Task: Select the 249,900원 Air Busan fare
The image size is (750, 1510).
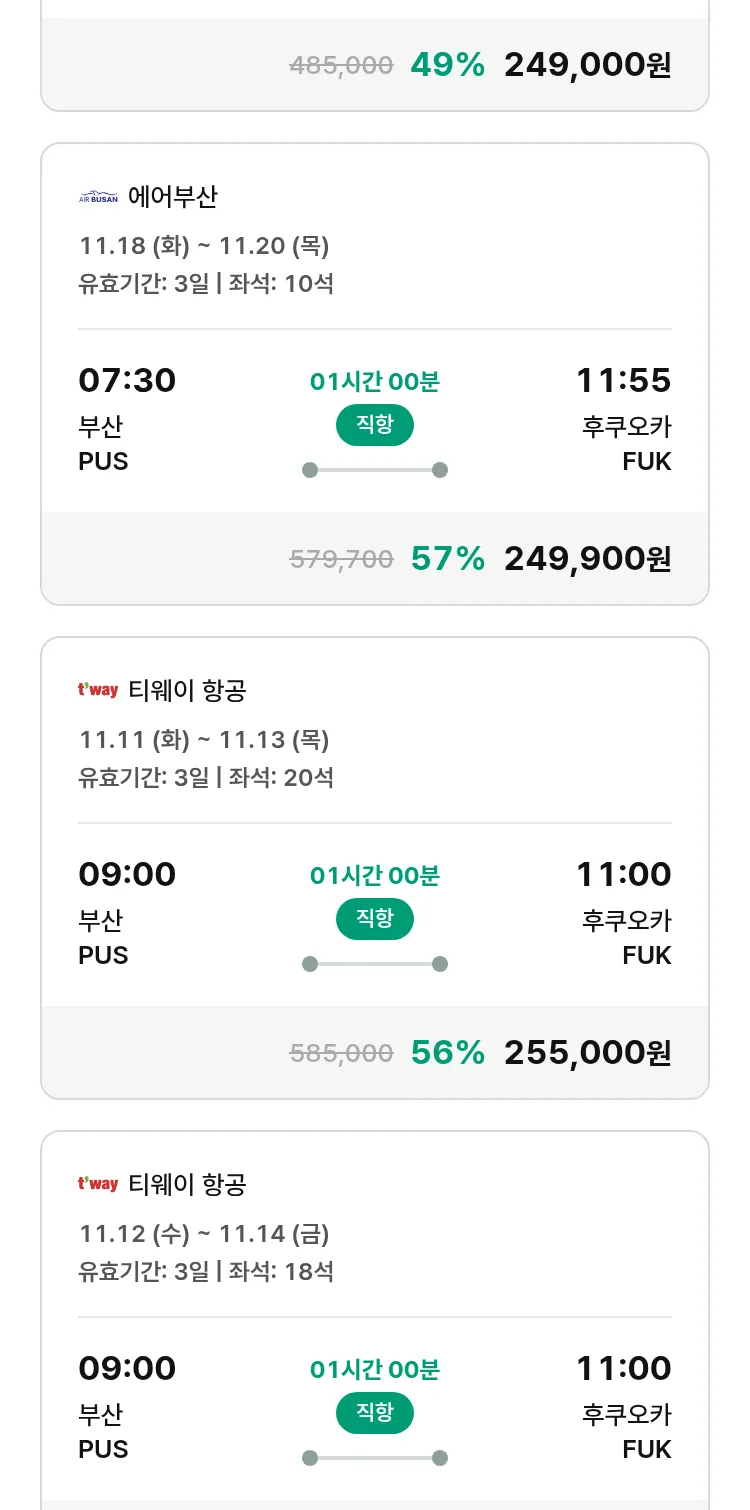Action: [587, 559]
